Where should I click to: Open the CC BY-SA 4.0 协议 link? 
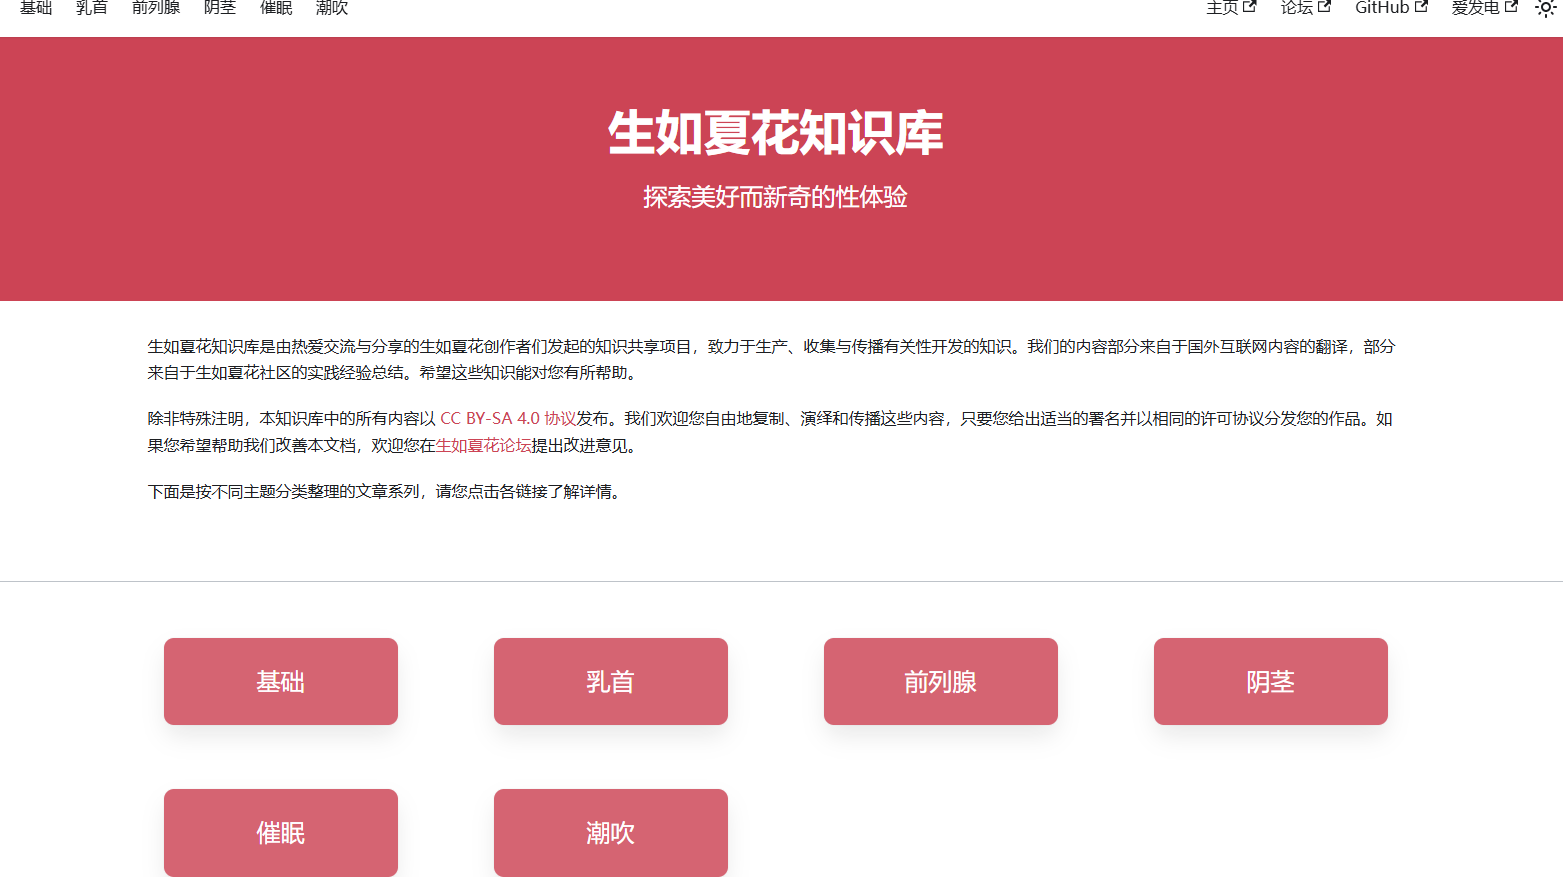pos(508,419)
